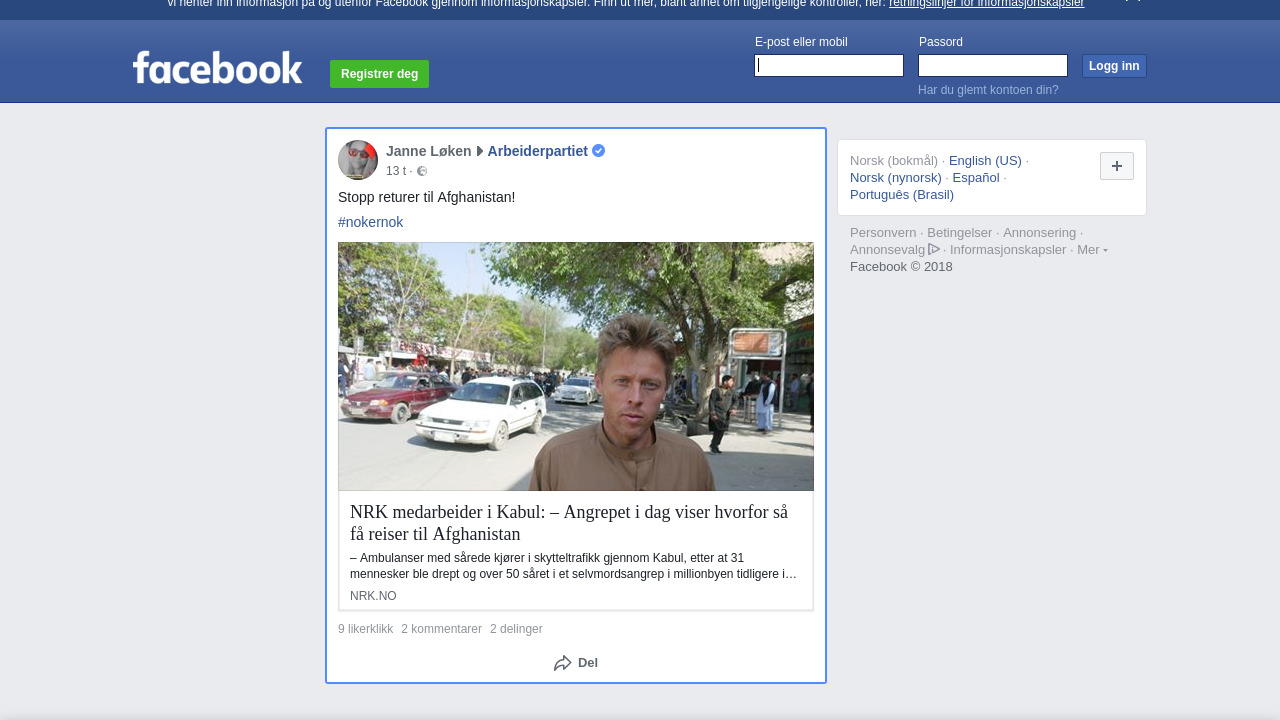The width and height of the screenshot is (1280, 720).
Task: Click the Del share arrow icon
Action: click(x=563, y=663)
